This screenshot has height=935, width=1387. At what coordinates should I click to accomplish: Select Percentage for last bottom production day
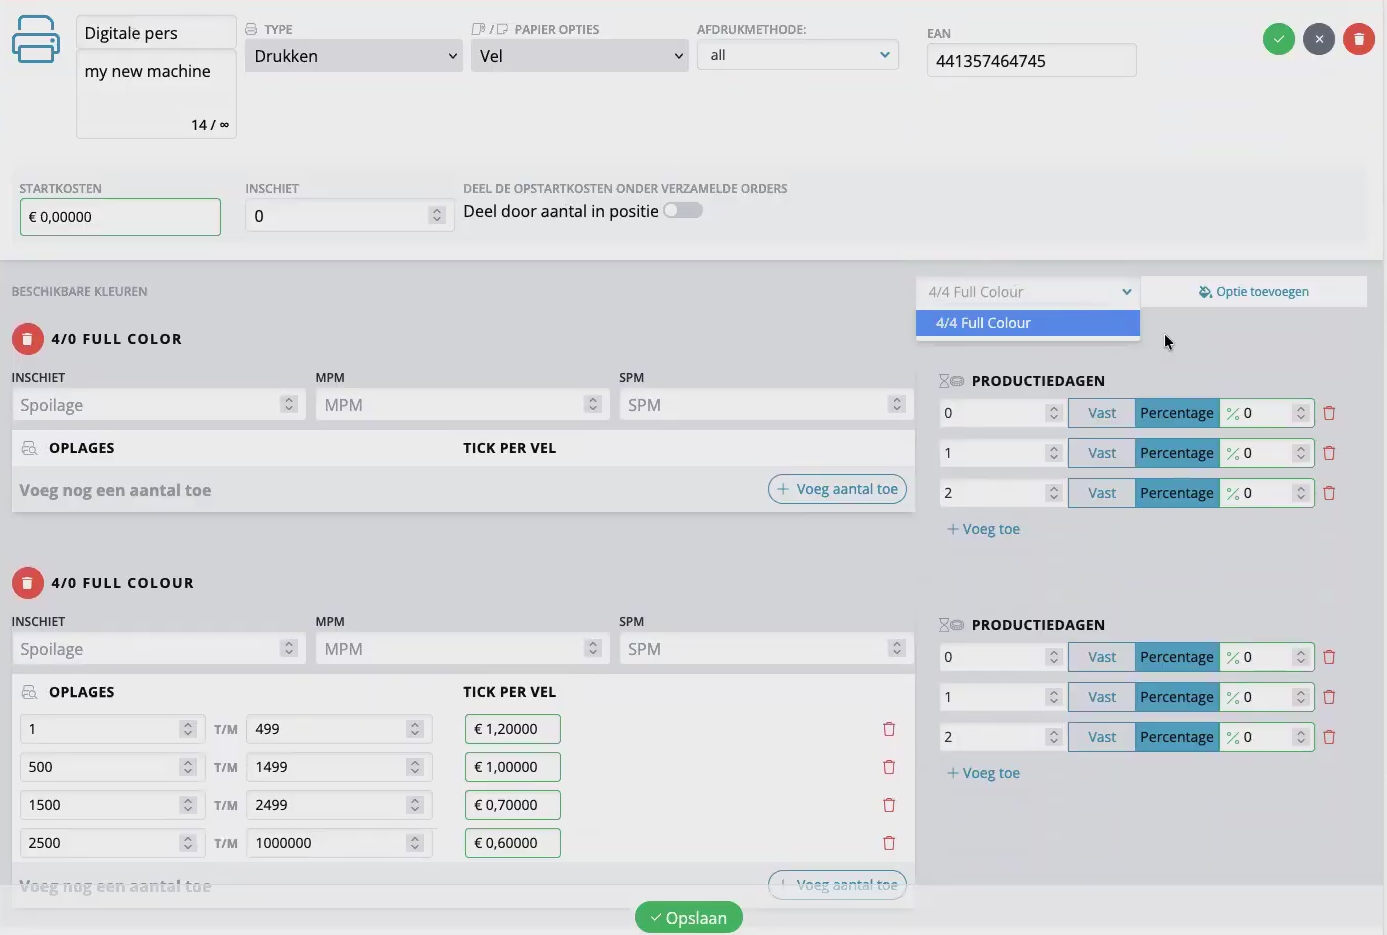[1176, 737]
